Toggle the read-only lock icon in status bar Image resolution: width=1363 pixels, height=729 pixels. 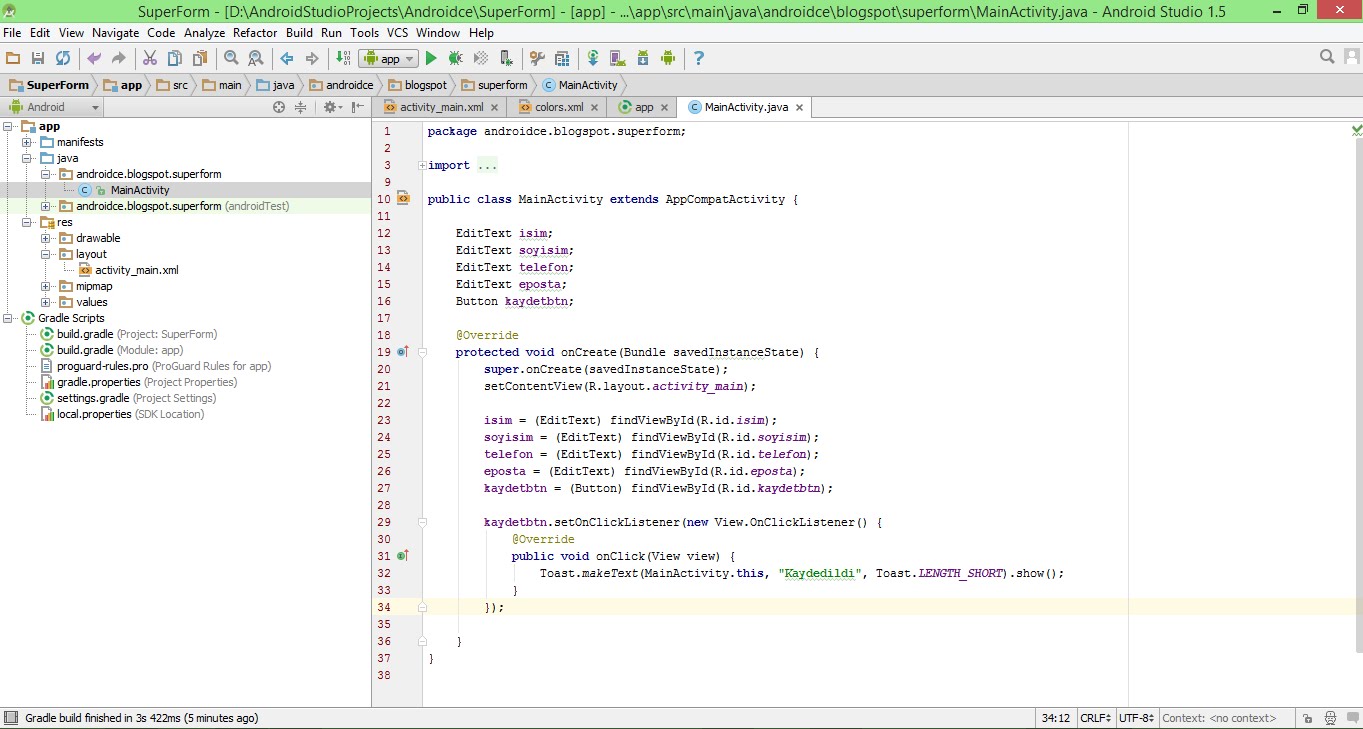[x=1307, y=718]
